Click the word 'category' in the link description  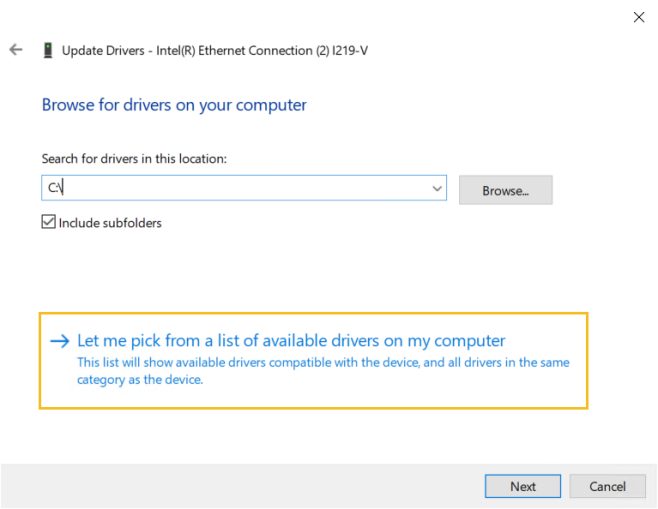(103, 379)
